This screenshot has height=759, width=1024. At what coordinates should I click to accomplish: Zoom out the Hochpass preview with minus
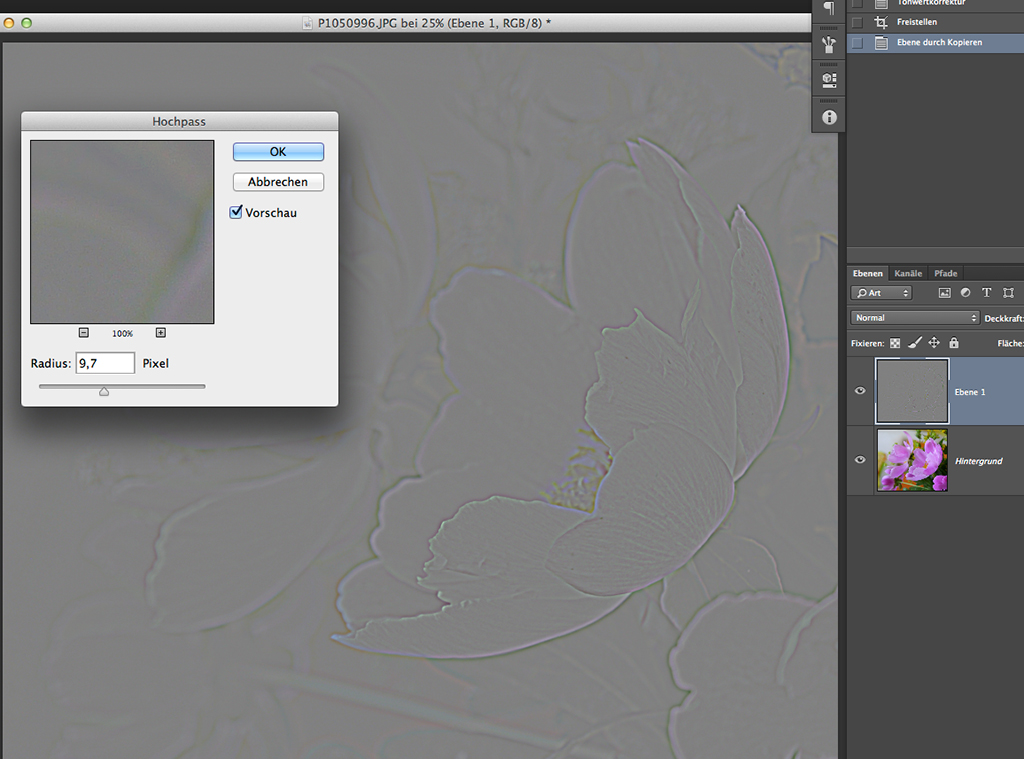click(x=84, y=333)
